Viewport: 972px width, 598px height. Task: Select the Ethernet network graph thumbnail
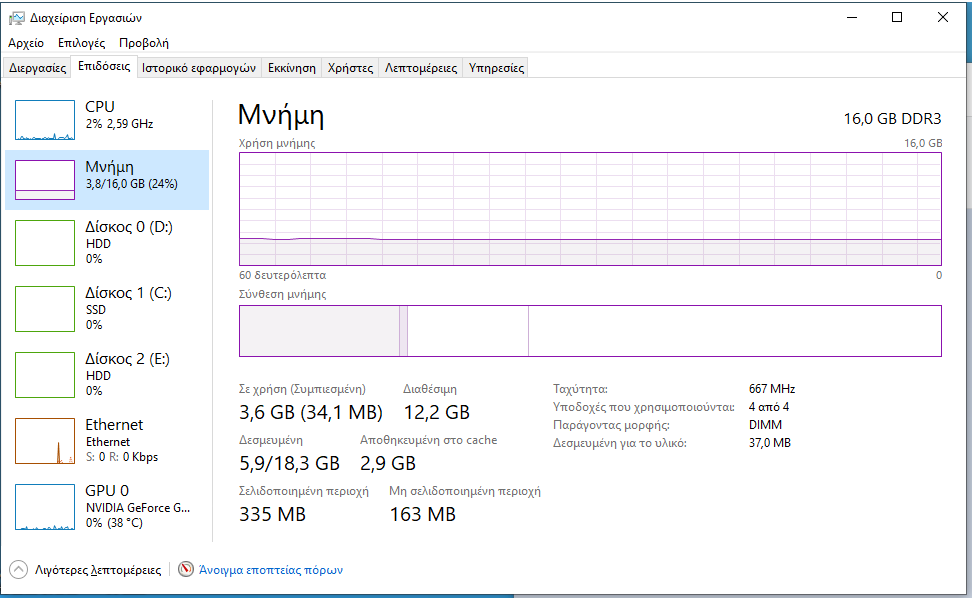(x=45, y=441)
